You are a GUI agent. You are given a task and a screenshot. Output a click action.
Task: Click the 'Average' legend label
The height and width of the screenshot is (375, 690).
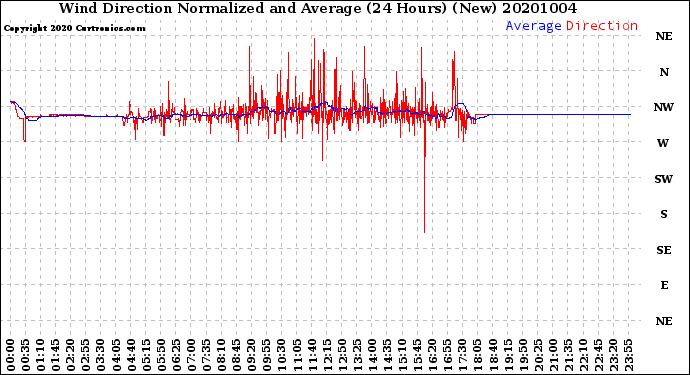click(x=533, y=26)
